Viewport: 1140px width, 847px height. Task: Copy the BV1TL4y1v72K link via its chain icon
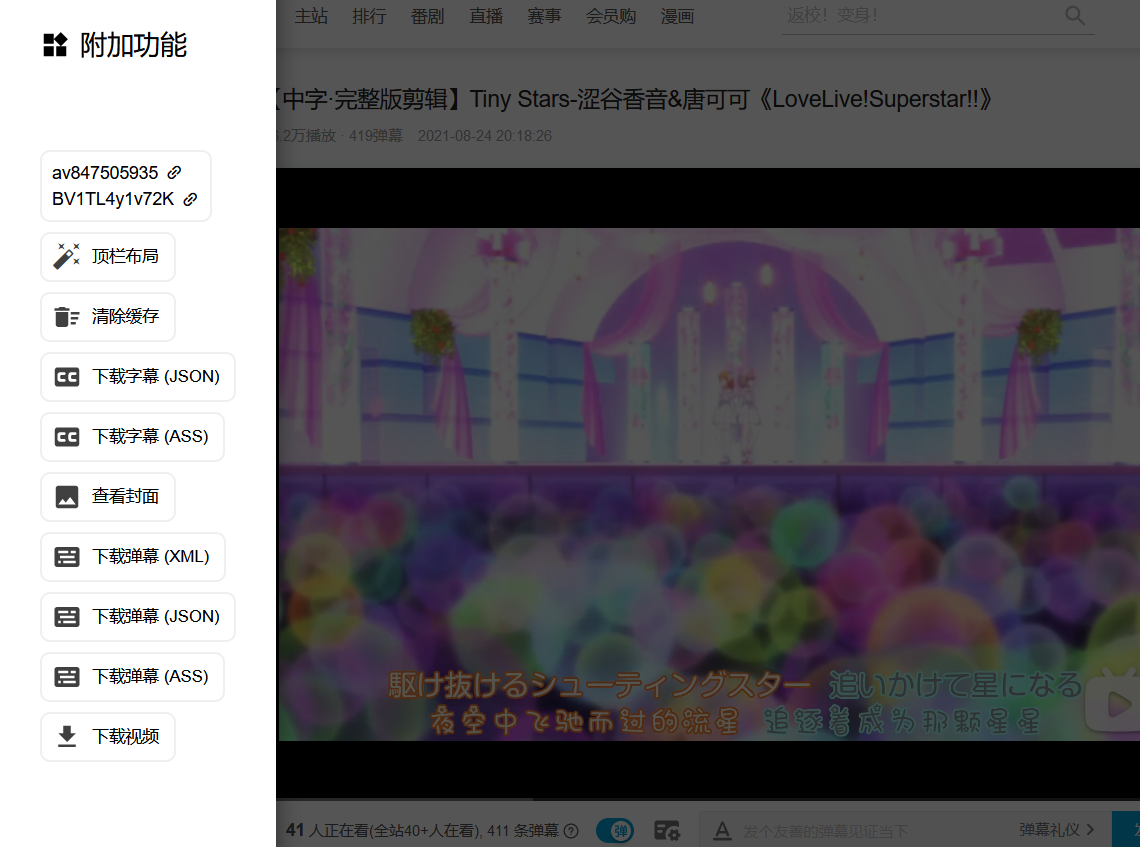[x=190, y=199]
